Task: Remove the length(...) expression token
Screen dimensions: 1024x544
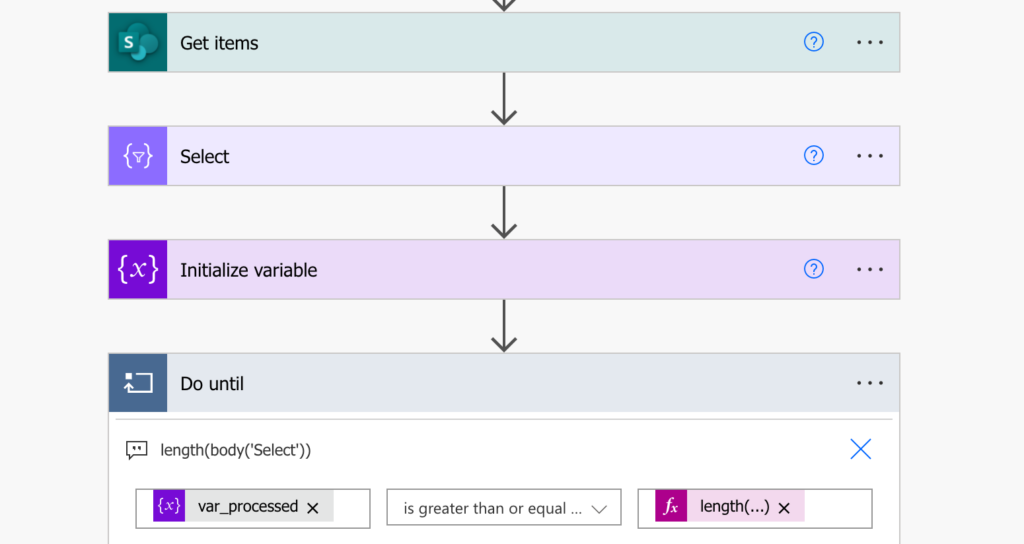Action: click(x=784, y=508)
